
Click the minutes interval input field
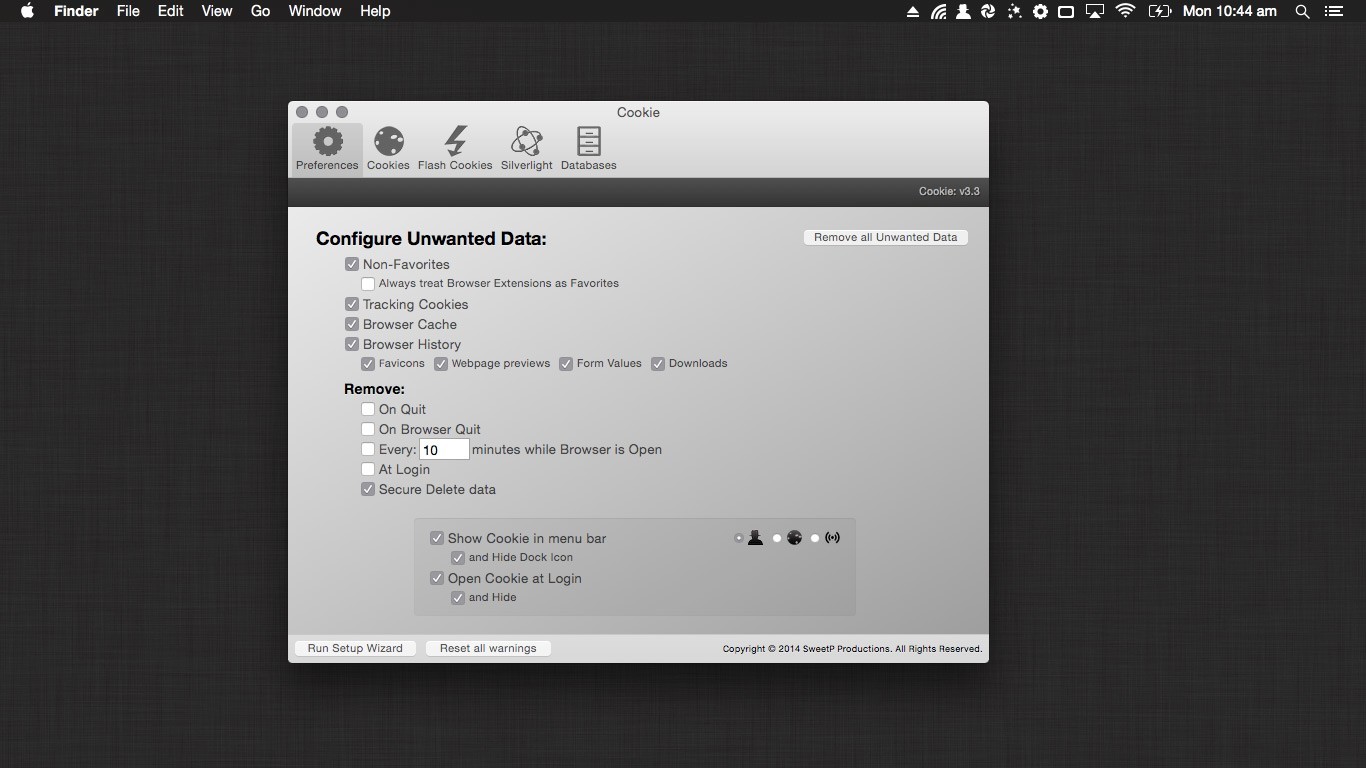[444, 449]
